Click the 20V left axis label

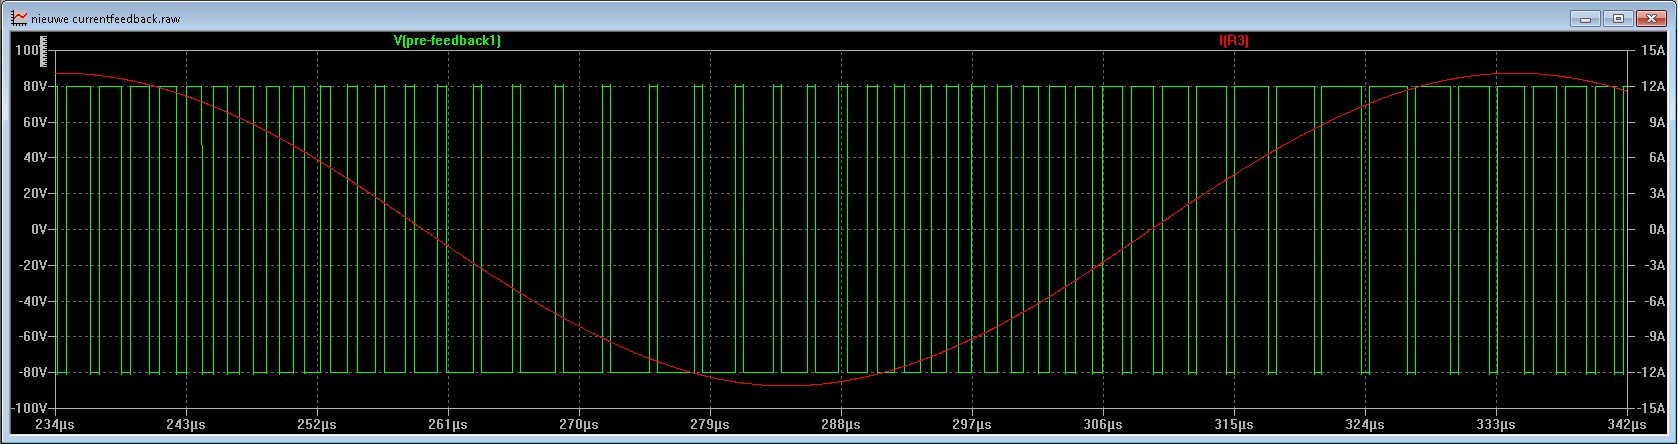[35, 194]
